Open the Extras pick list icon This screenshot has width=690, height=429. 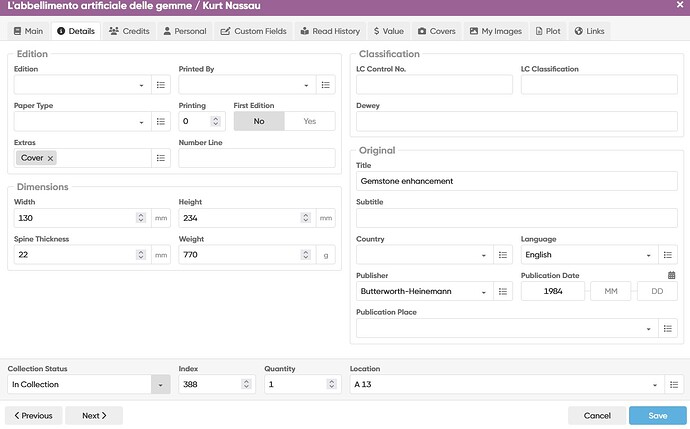tap(161, 158)
